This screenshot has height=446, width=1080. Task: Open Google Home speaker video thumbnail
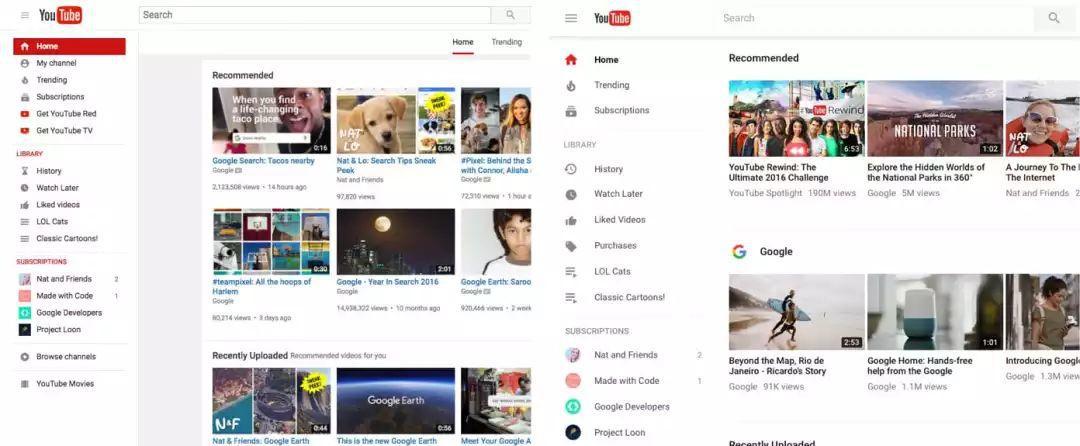pos(935,312)
